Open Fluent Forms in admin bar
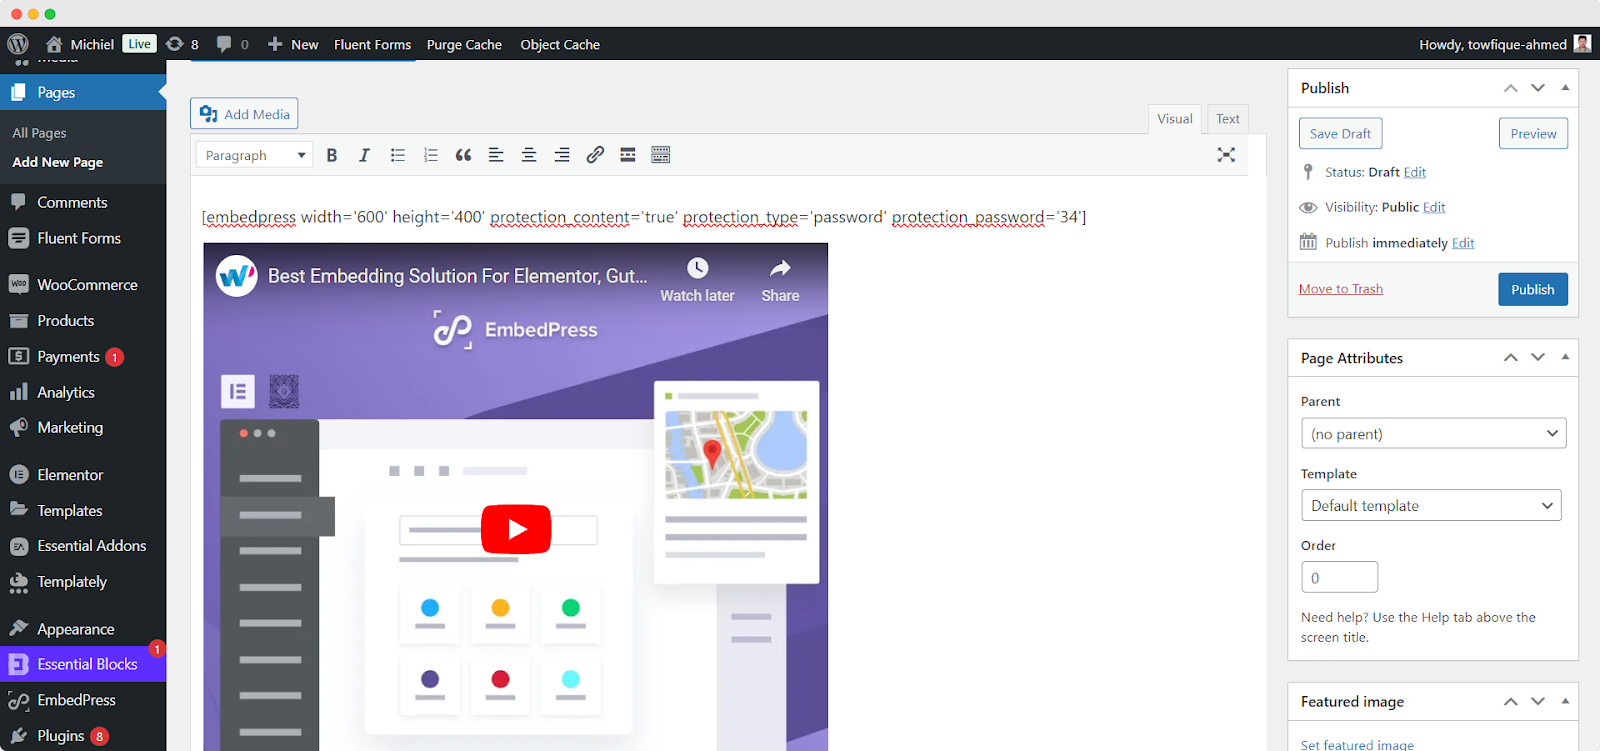 372,44
